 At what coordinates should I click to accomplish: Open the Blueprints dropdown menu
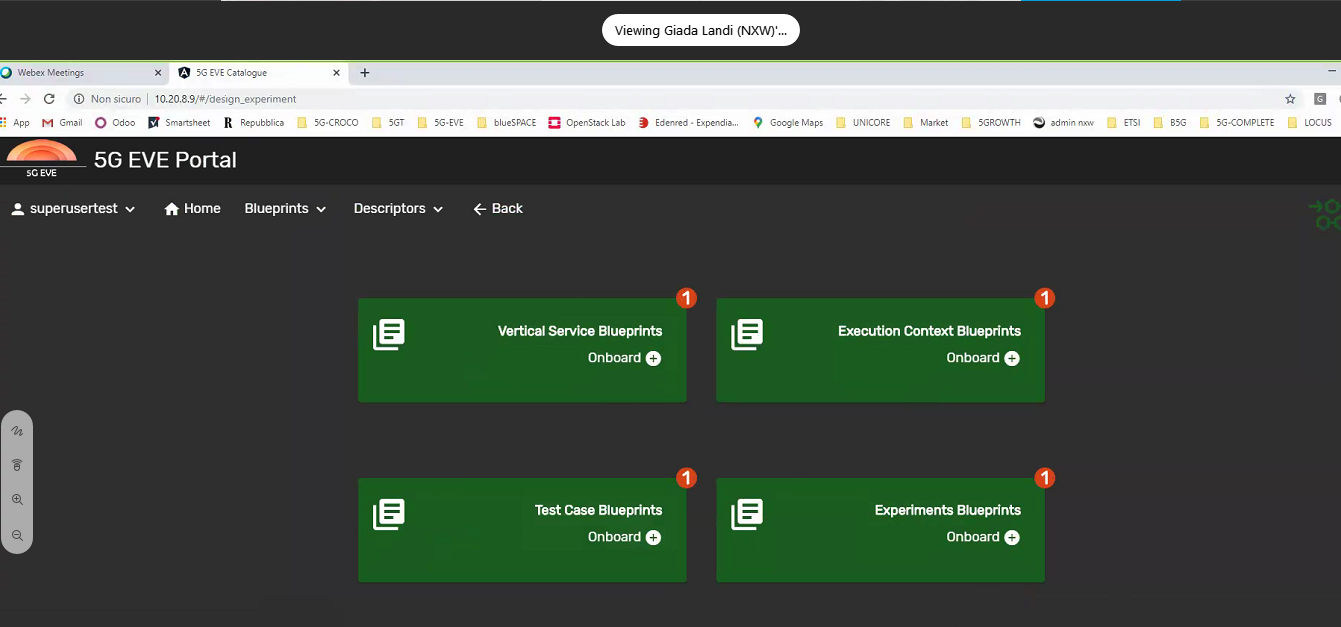285,209
